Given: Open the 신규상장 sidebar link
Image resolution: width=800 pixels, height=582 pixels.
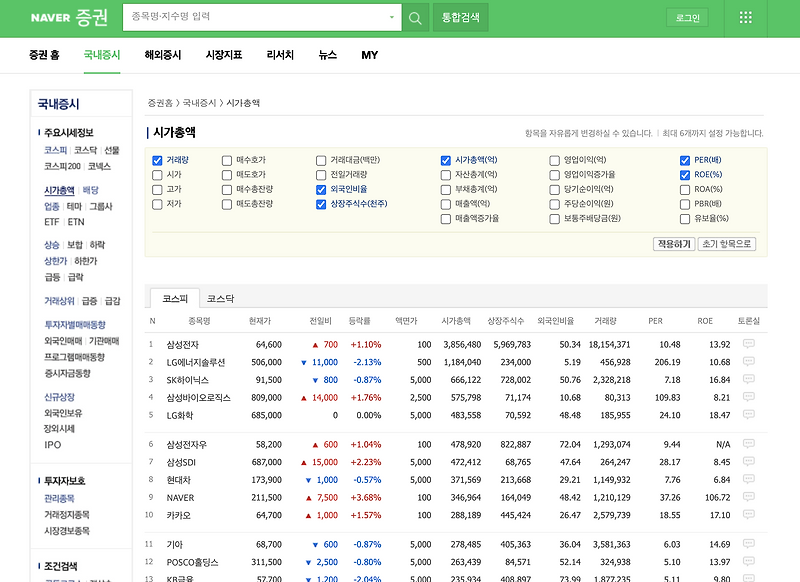Looking at the screenshot, I should point(59,397).
